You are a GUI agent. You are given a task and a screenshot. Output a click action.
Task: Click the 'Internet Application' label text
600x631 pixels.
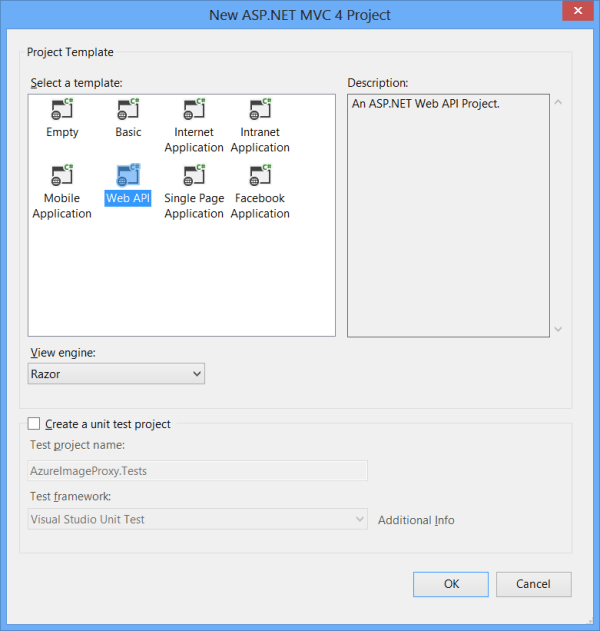click(x=194, y=140)
